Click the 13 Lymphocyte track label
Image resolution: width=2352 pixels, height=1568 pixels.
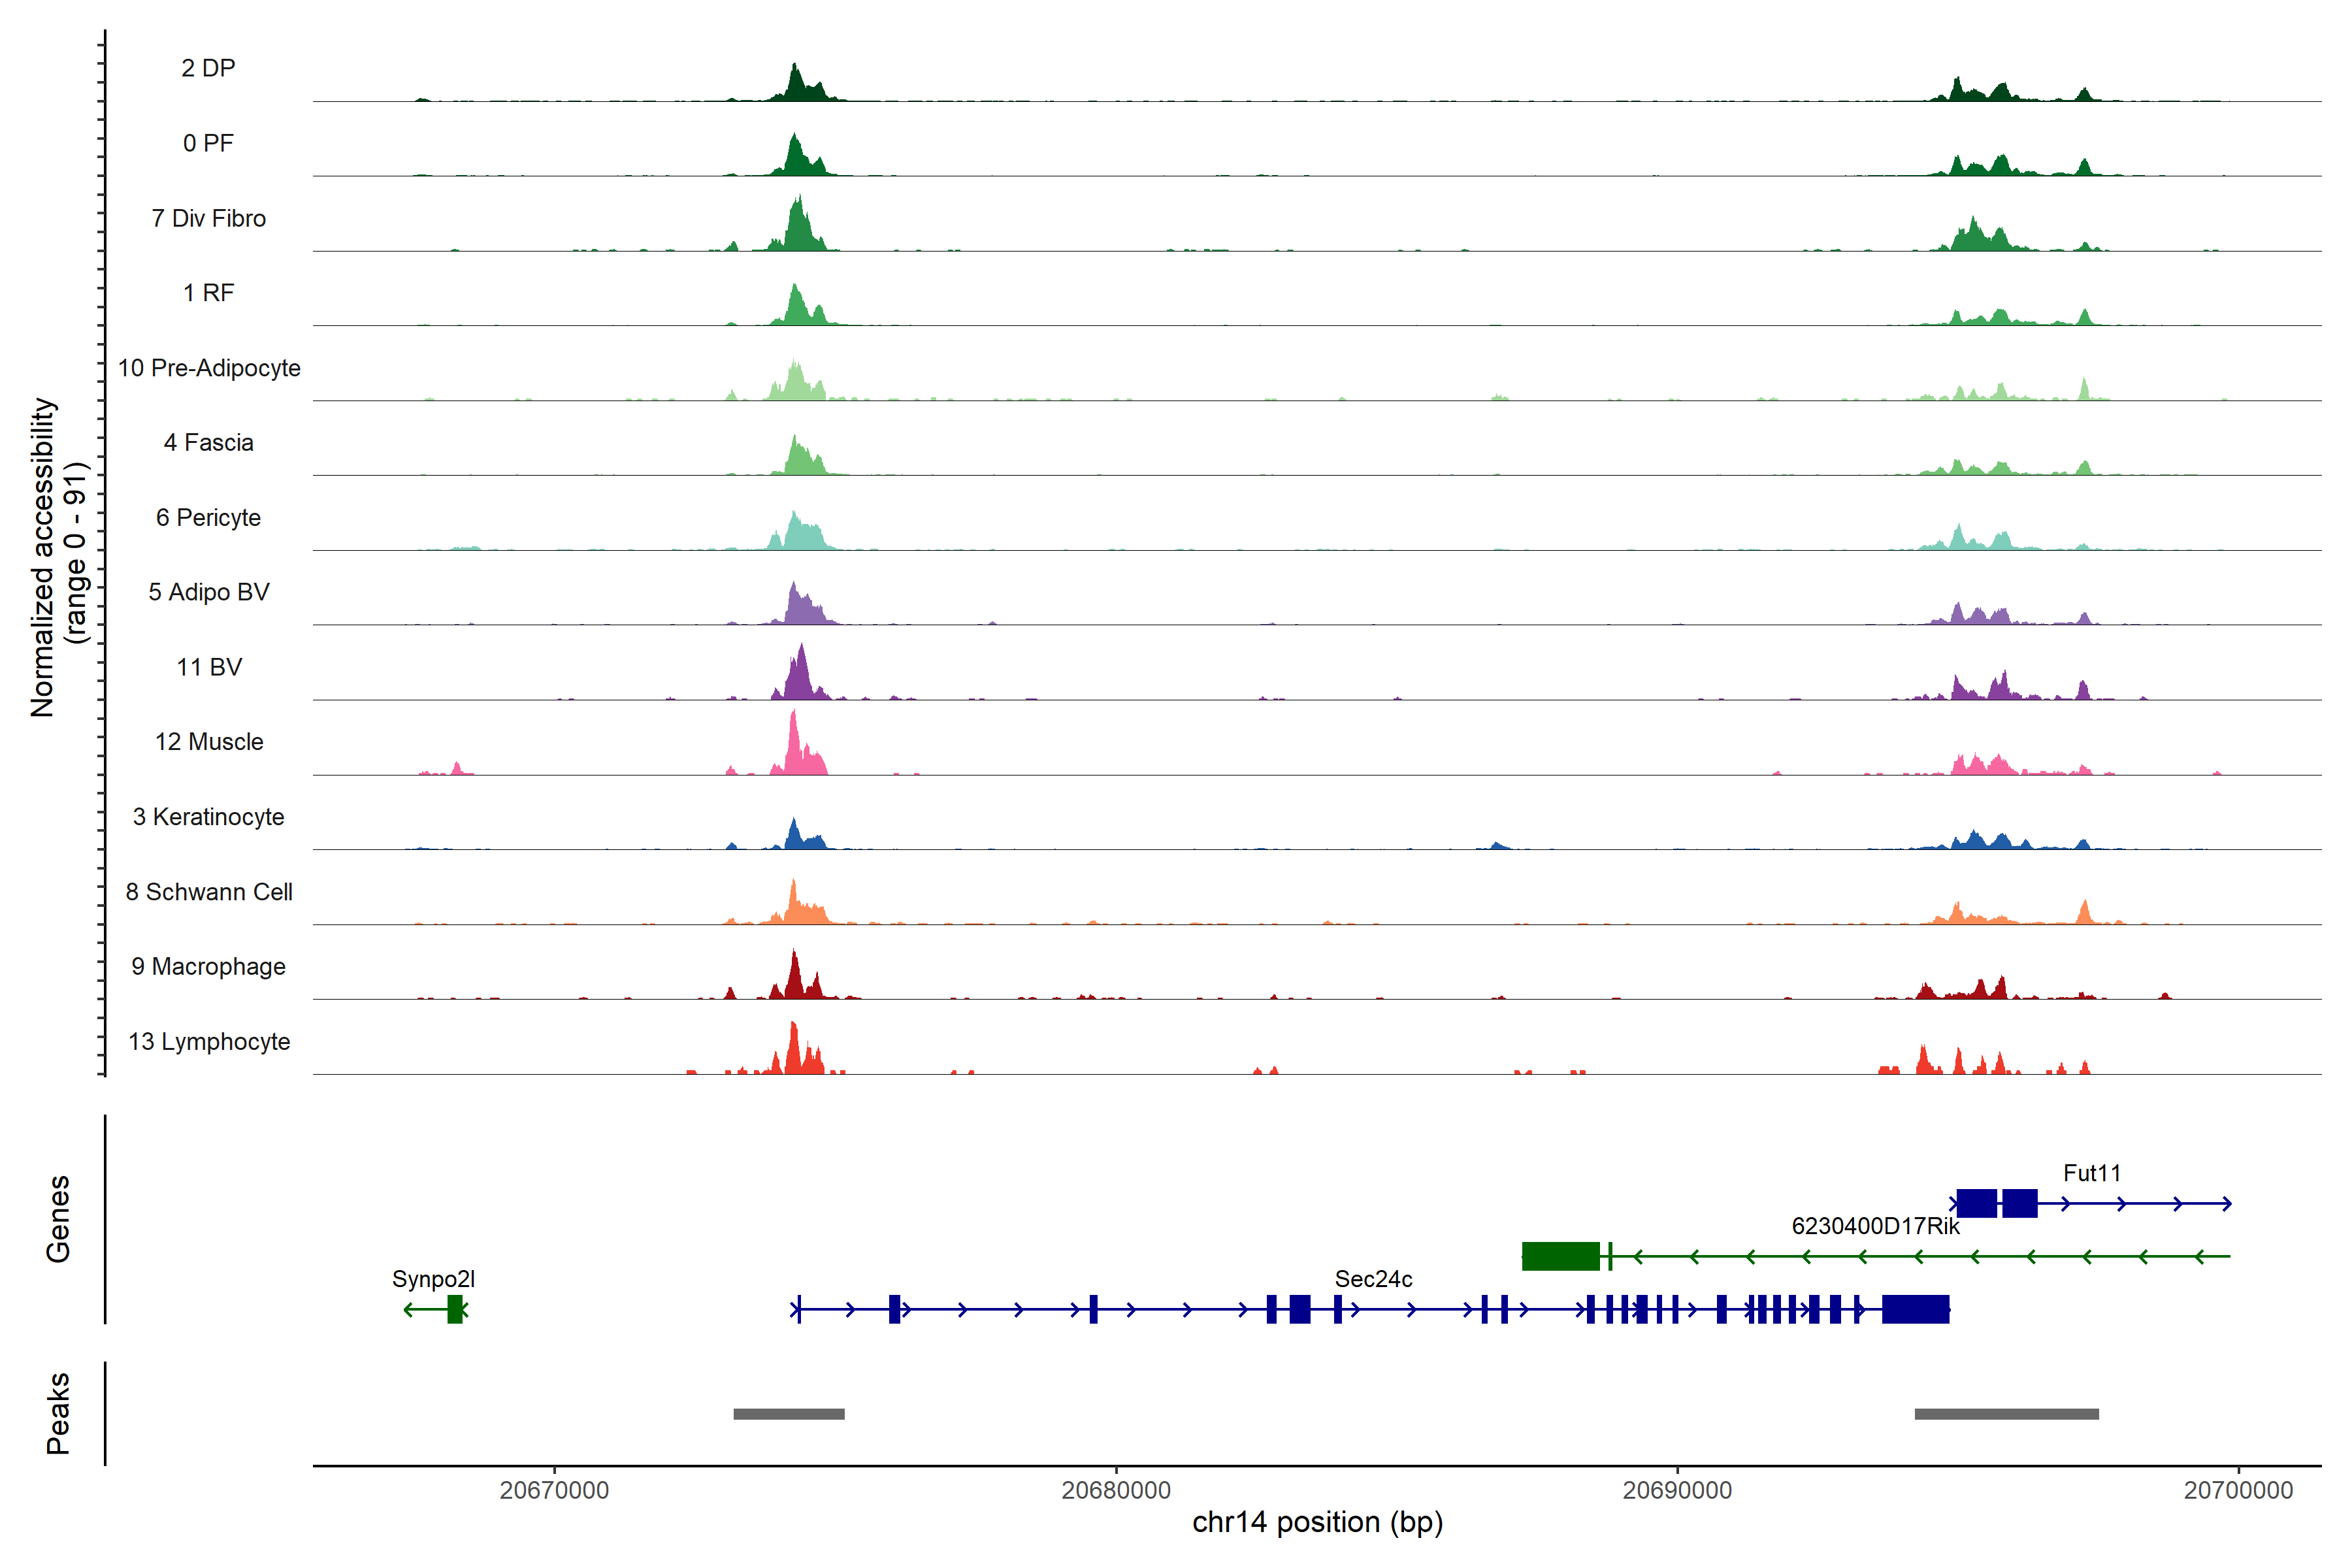point(209,1042)
